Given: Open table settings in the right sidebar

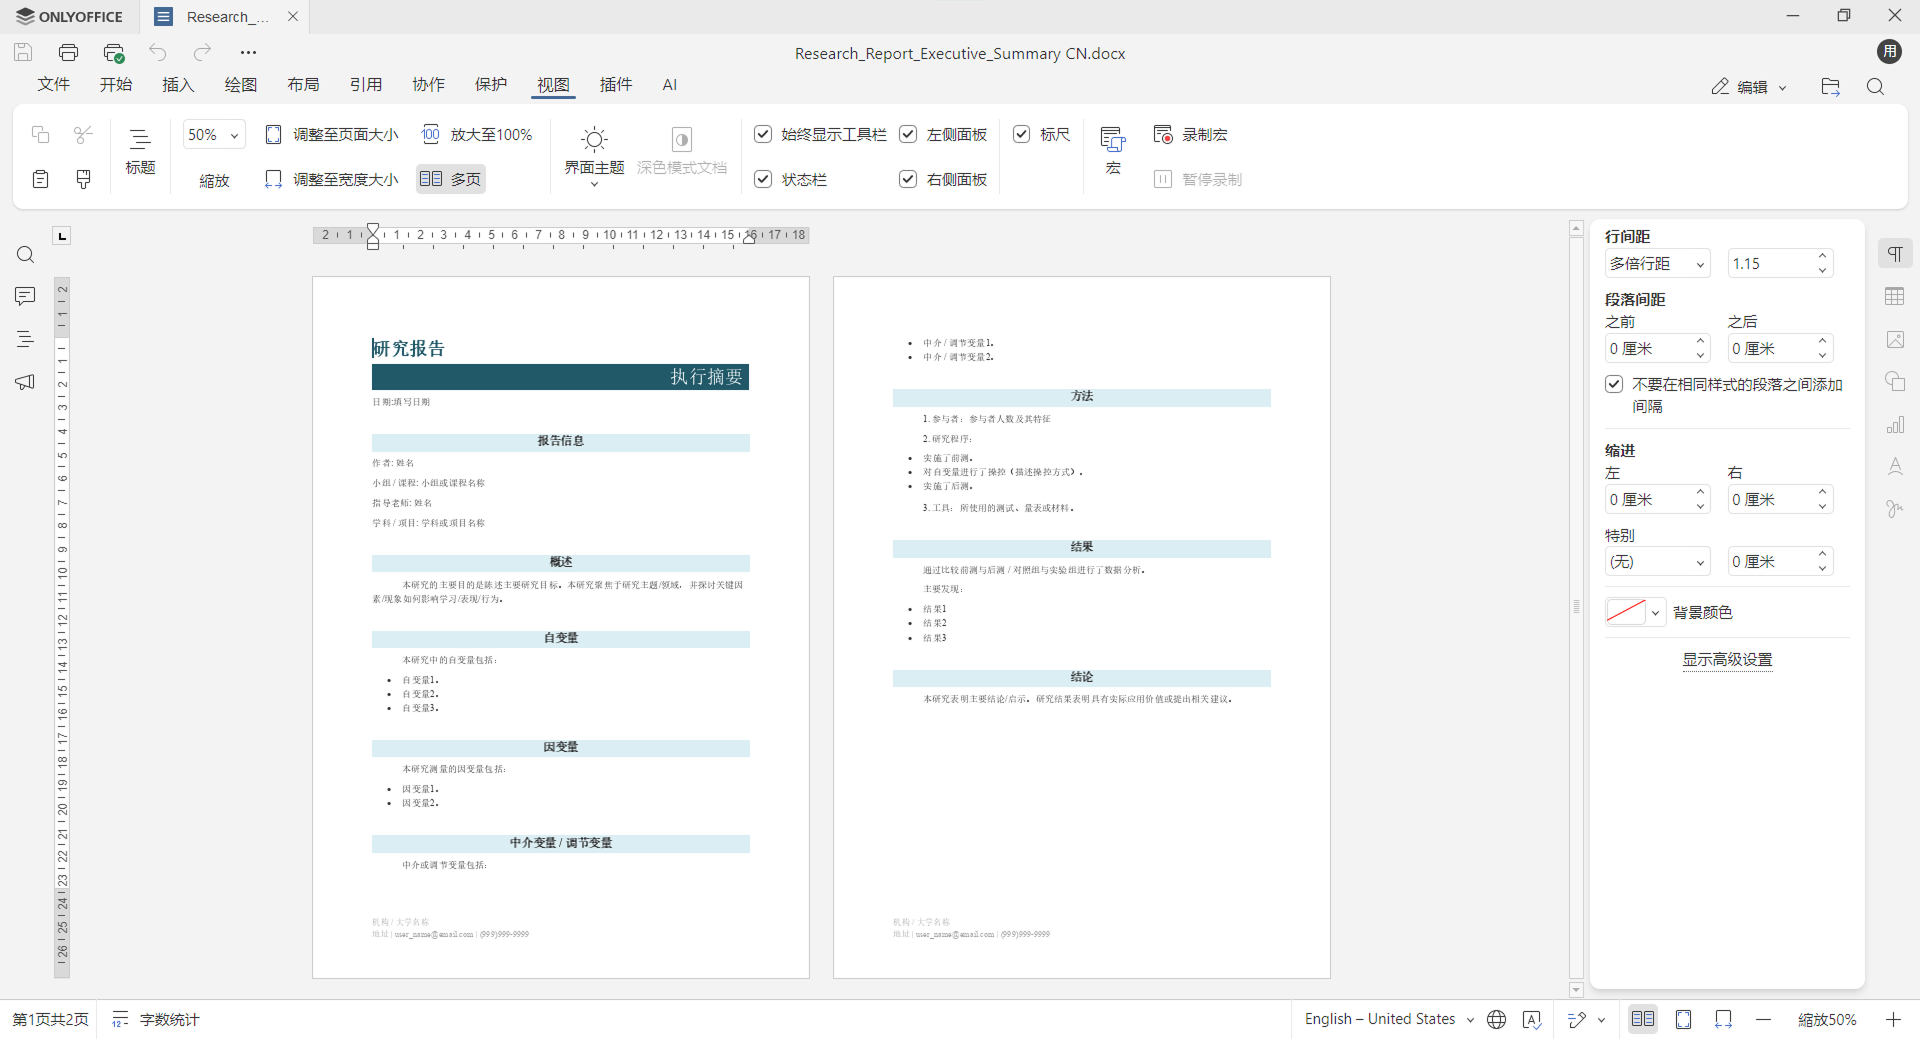Looking at the screenshot, I should tap(1896, 296).
